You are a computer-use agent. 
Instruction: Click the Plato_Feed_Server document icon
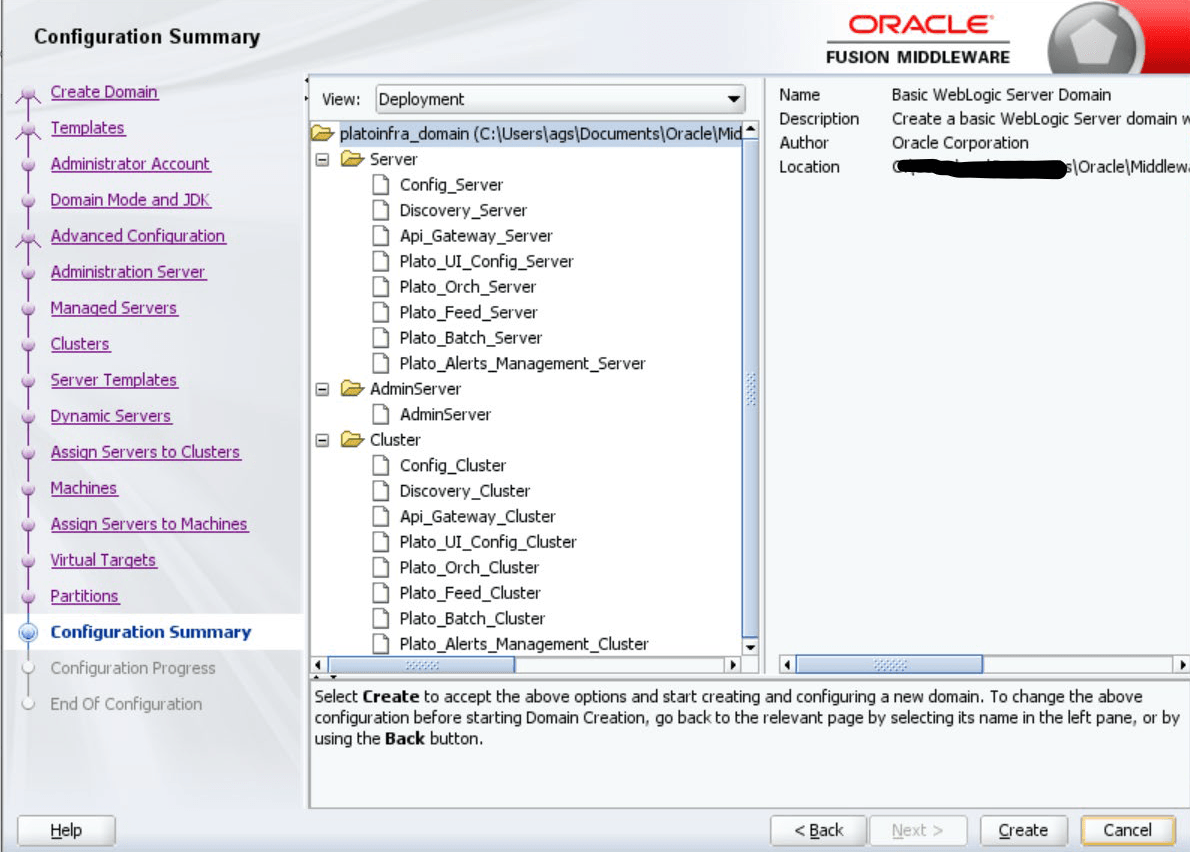coord(381,312)
